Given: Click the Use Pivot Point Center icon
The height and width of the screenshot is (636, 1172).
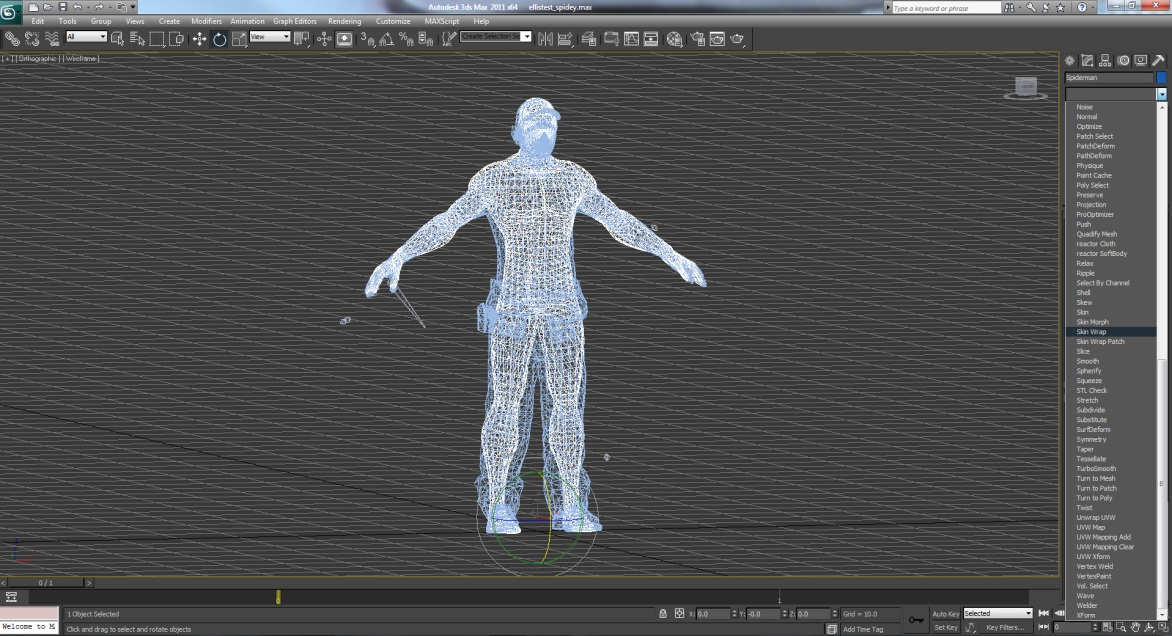Looking at the screenshot, I should [301, 39].
